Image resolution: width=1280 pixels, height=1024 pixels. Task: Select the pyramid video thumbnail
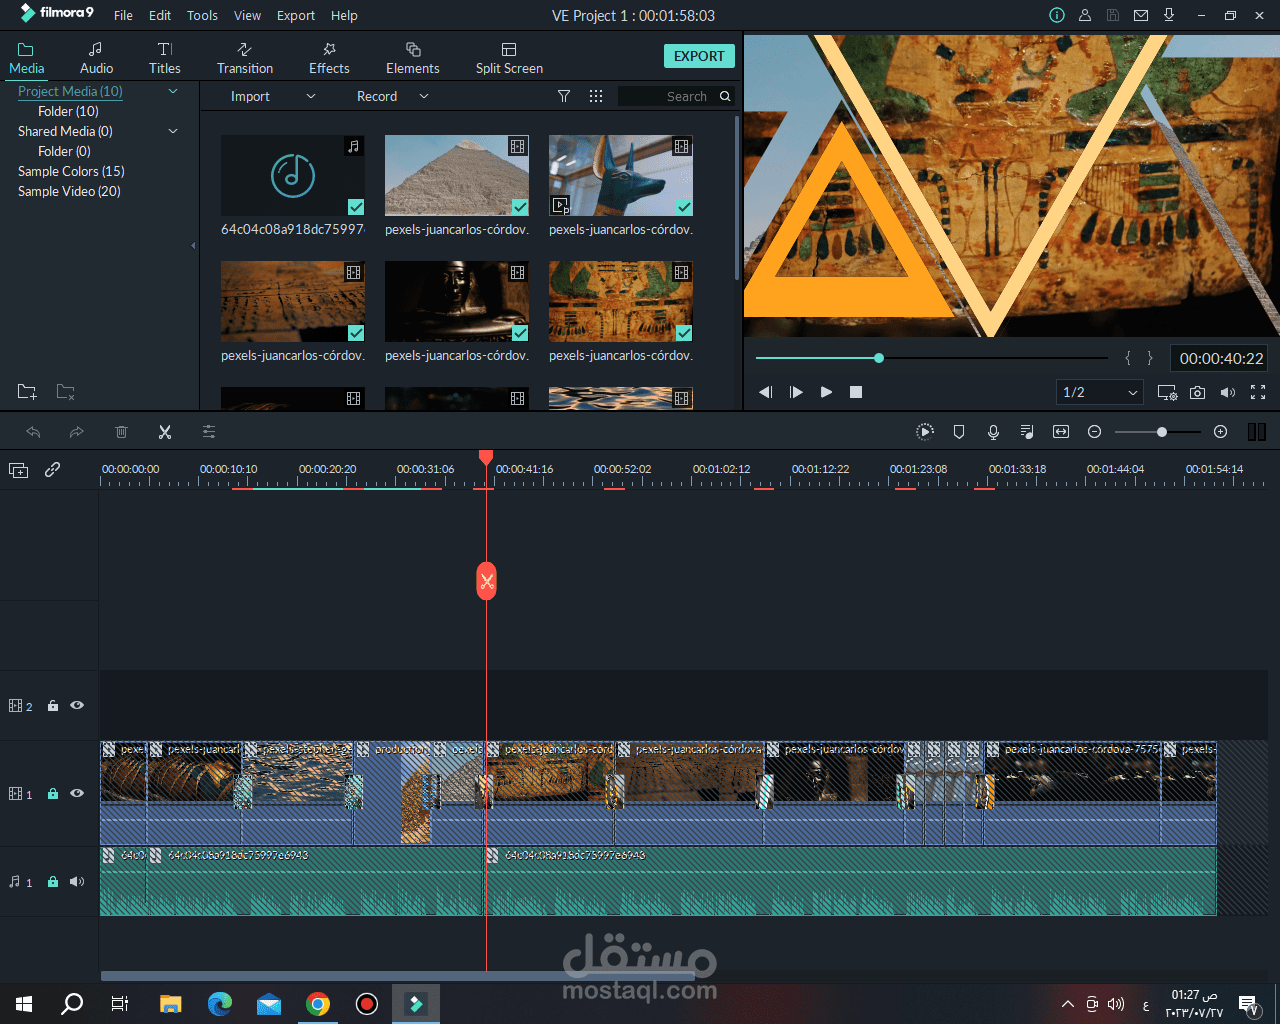[x=457, y=176]
